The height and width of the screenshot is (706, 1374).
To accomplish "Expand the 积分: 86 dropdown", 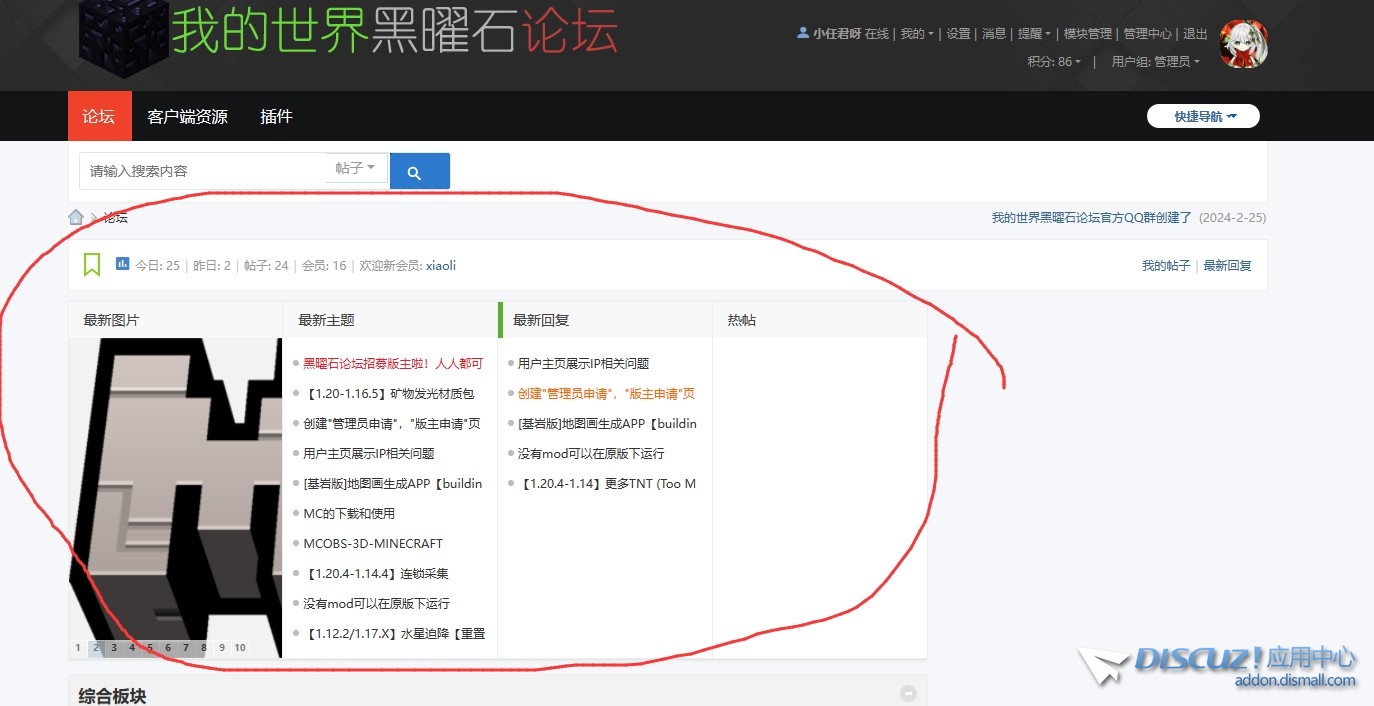I will [1054, 61].
